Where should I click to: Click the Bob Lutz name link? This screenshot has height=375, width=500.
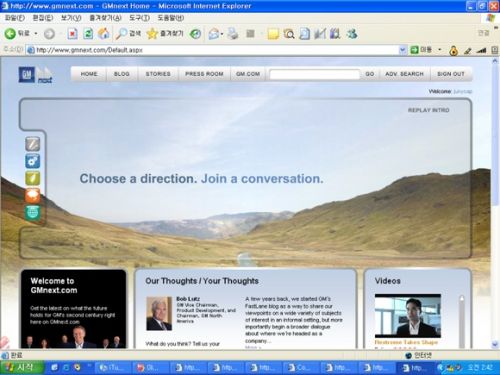point(188,299)
